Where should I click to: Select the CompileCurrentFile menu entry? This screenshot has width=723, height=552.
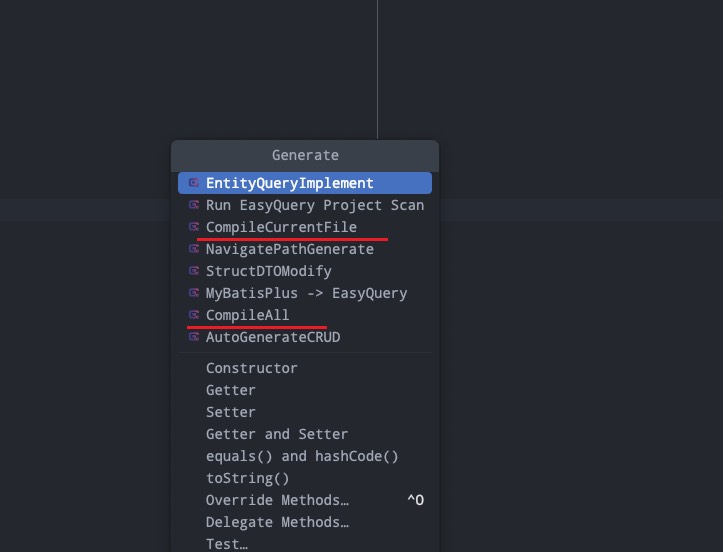click(305, 227)
